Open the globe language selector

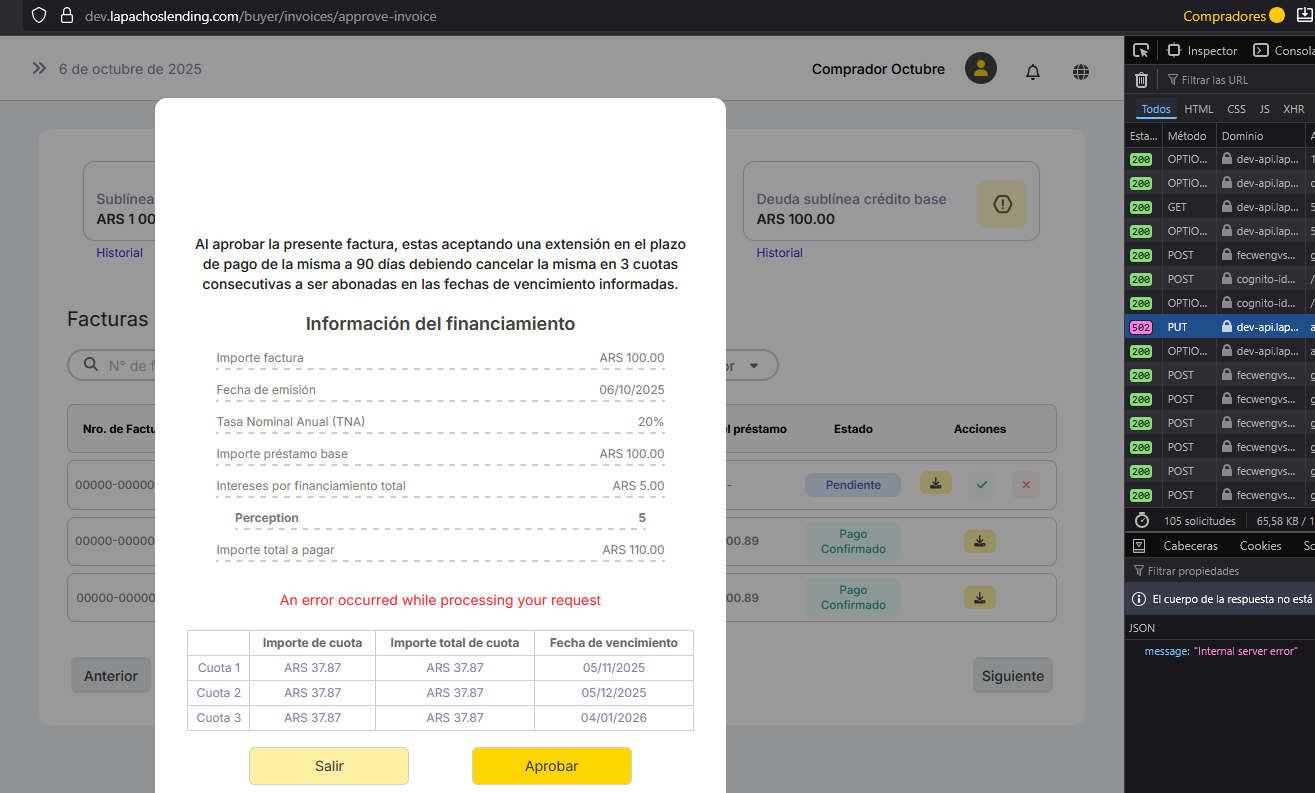[1081, 70]
